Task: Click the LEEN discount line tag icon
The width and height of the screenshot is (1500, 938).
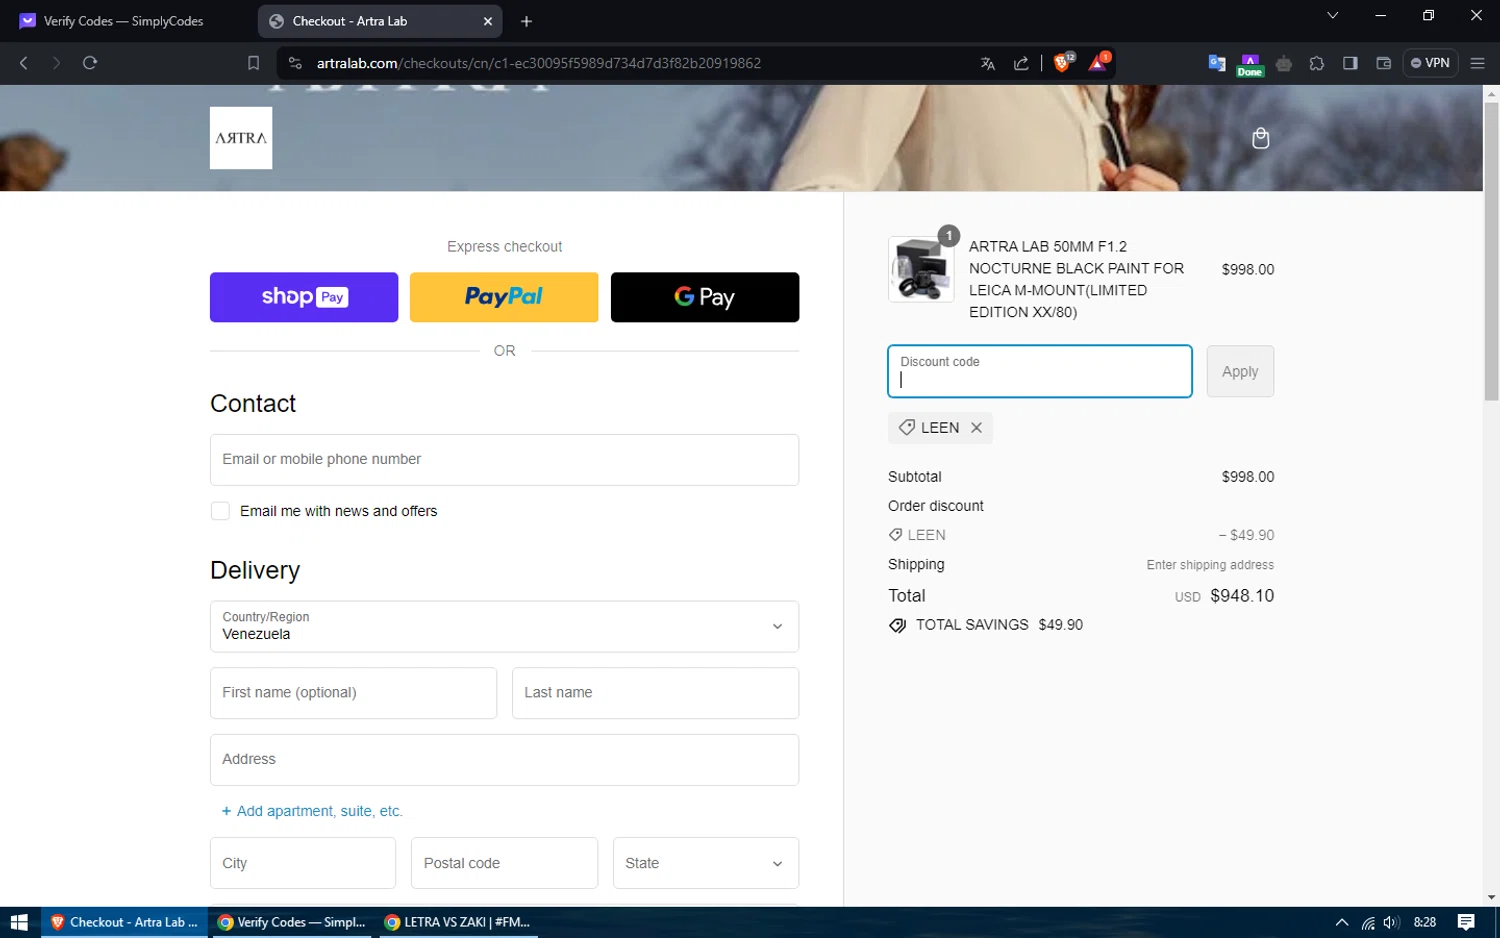Action: click(x=896, y=535)
